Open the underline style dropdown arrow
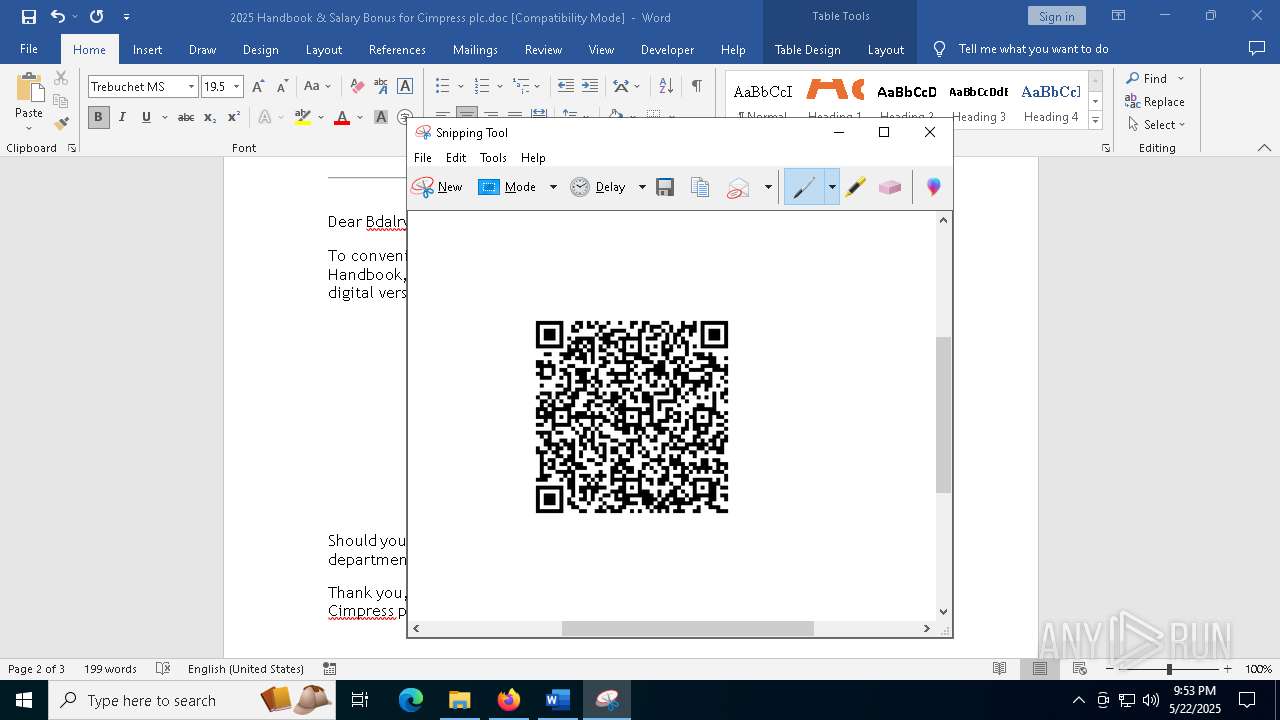Screen dimensions: 1280x720 point(164,117)
